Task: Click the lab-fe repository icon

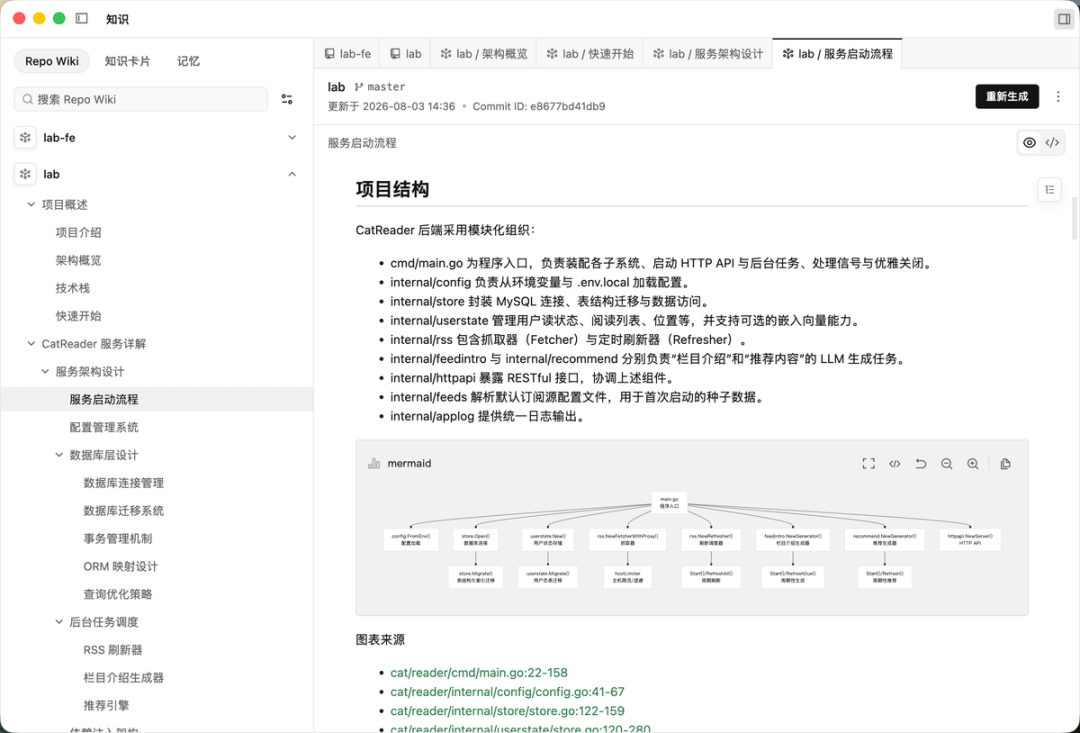Action: pyautogui.click(x=25, y=137)
